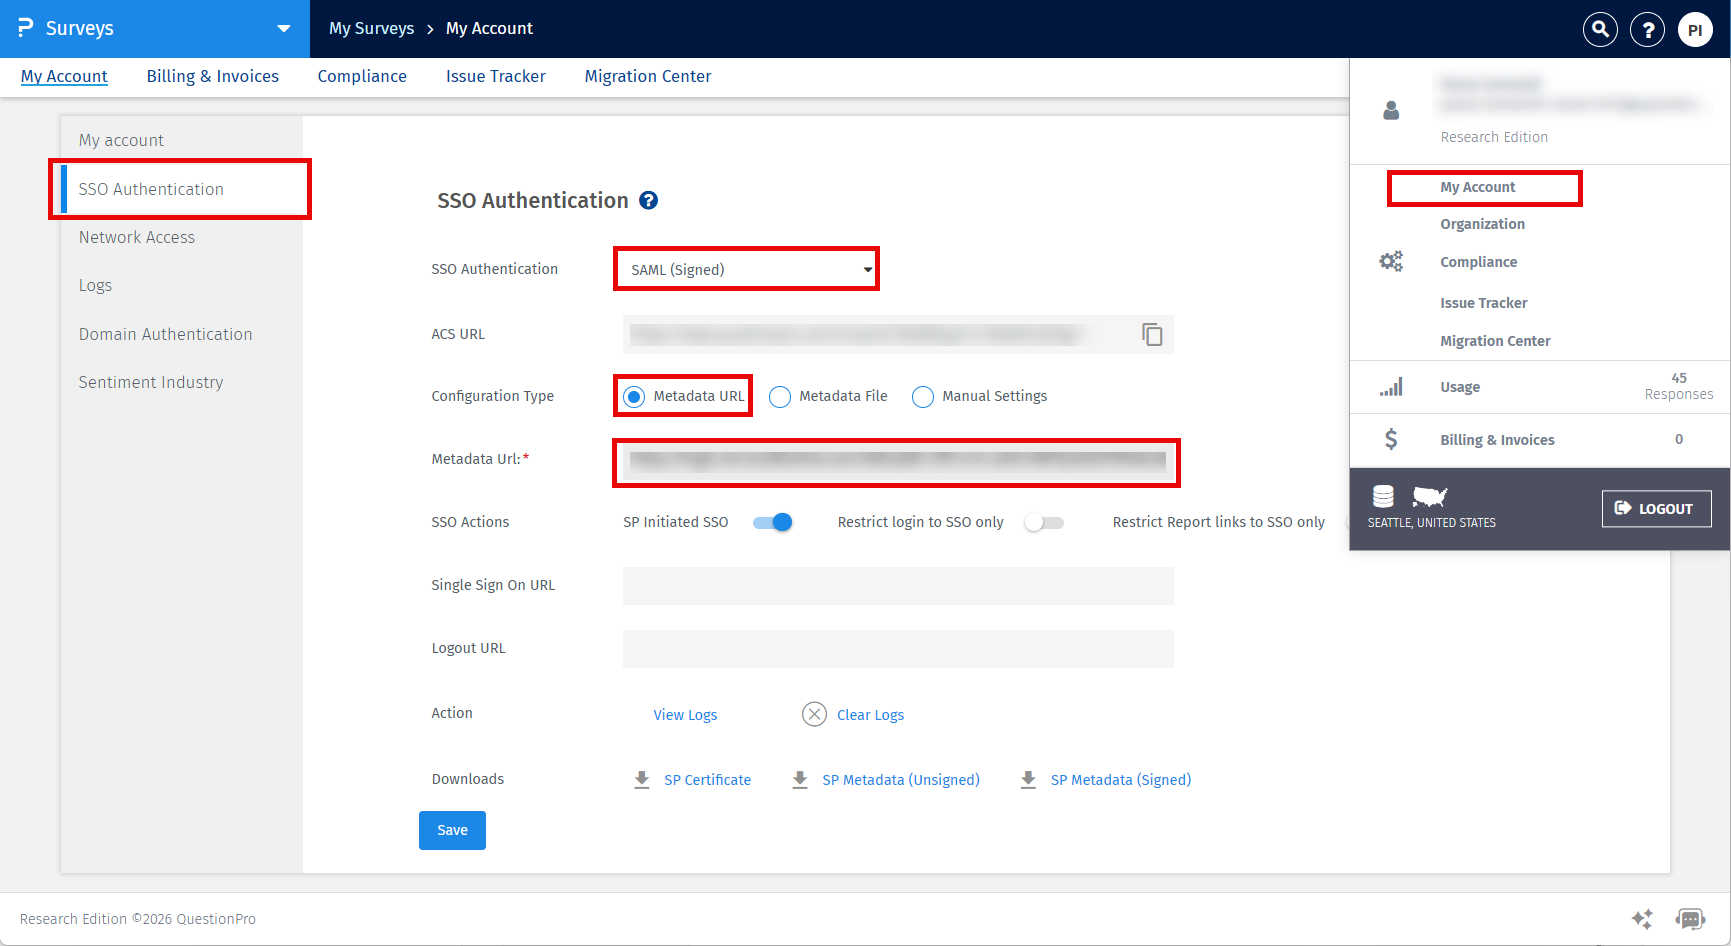This screenshot has width=1731, height=946.
Task: Select the Metadata File radio button
Action: [780, 397]
